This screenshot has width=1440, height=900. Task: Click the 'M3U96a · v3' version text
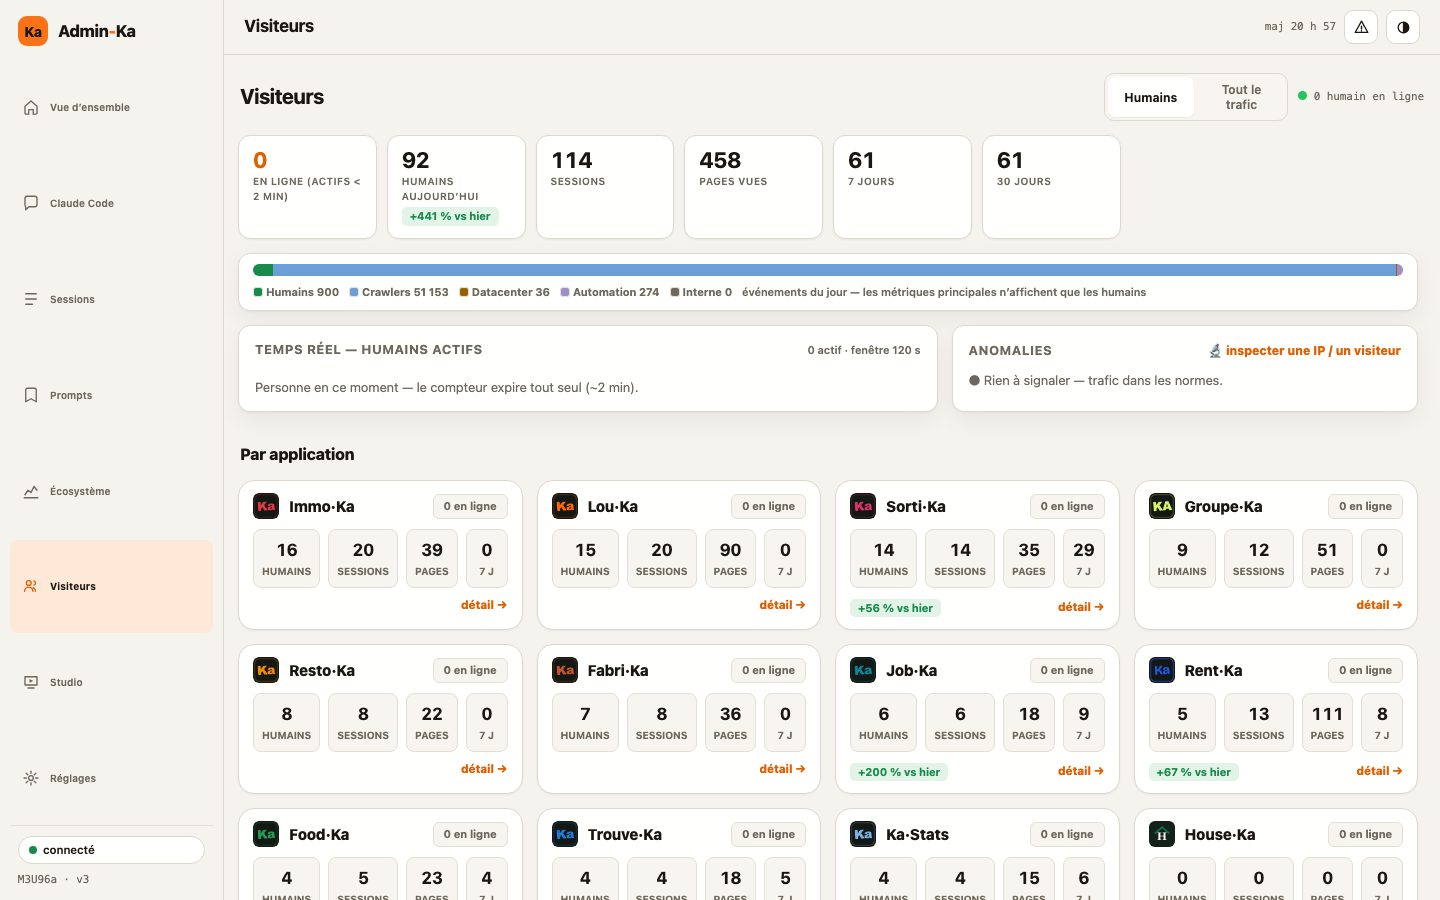click(x=54, y=880)
